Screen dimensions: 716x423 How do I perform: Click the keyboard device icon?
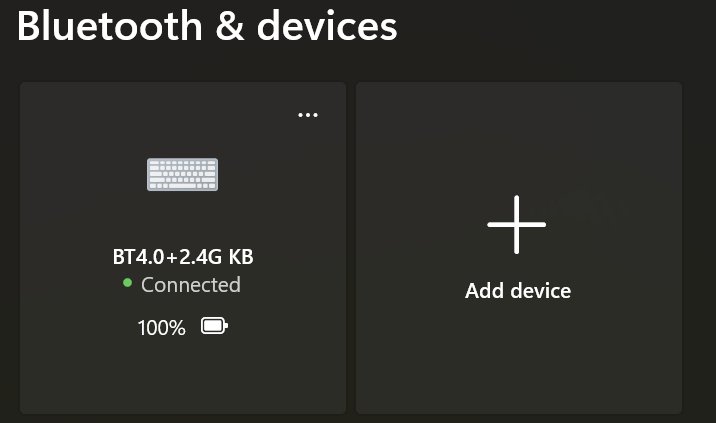click(183, 174)
